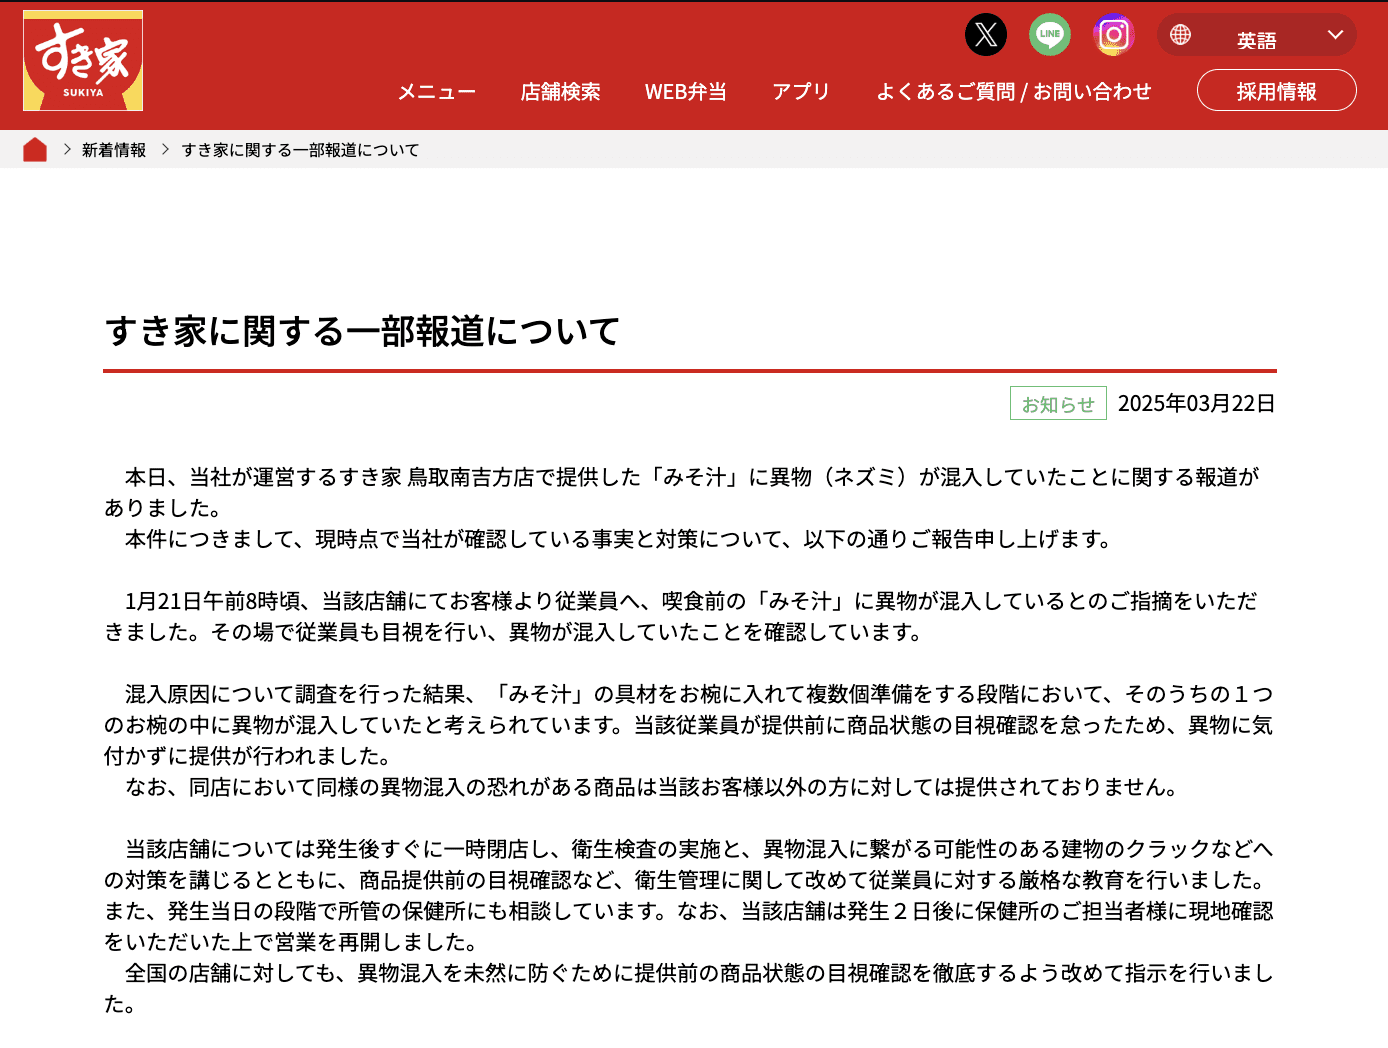This screenshot has height=1048, width=1388.
Task: Open the アプリ navigation item
Action: click(801, 92)
